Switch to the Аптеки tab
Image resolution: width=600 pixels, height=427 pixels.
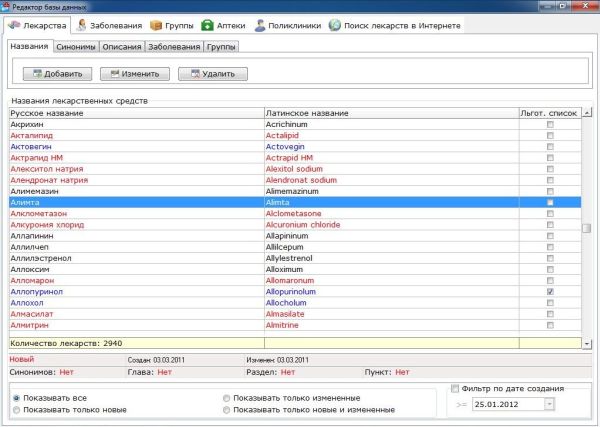(x=223, y=26)
